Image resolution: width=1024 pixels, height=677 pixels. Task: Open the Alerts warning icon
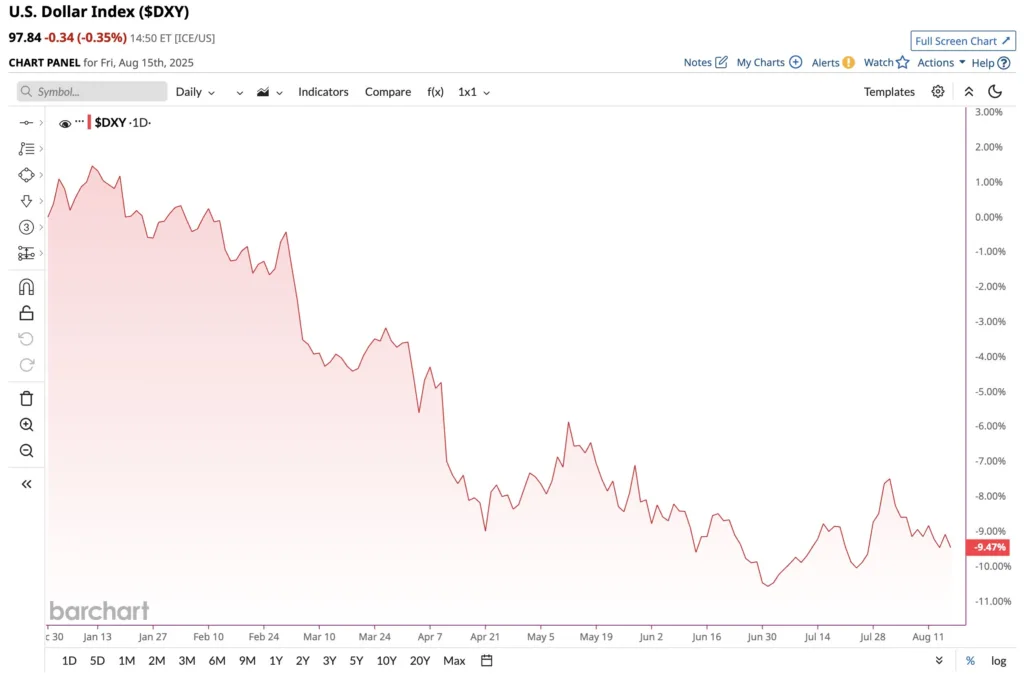point(848,63)
